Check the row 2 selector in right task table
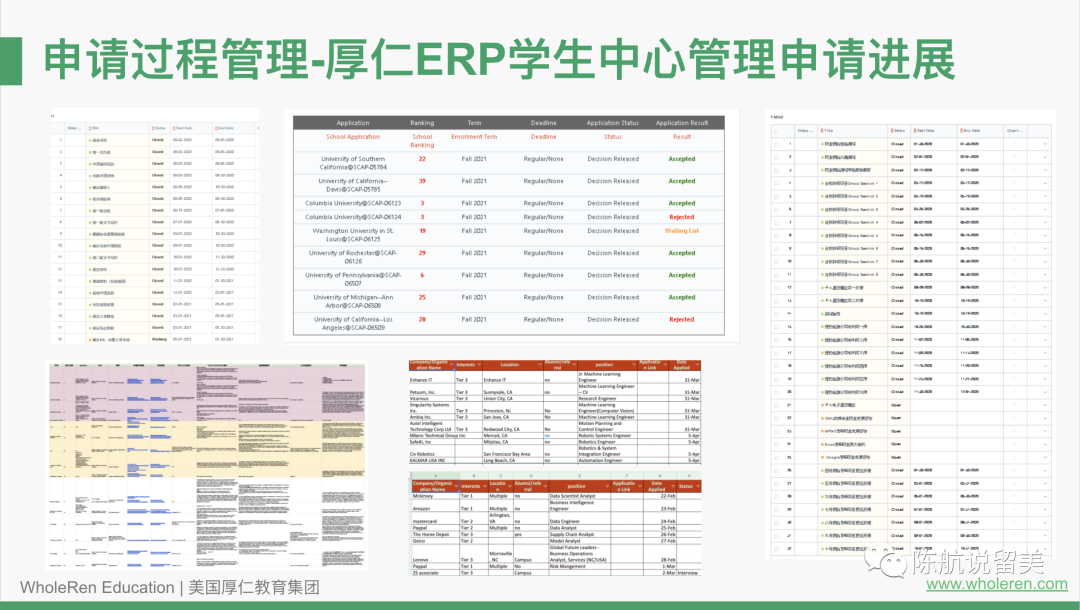Screen dimensions: 1080x610 (x=778, y=157)
